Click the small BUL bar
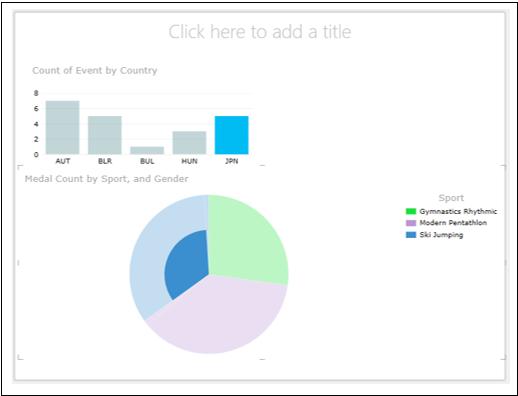 coord(147,150)
